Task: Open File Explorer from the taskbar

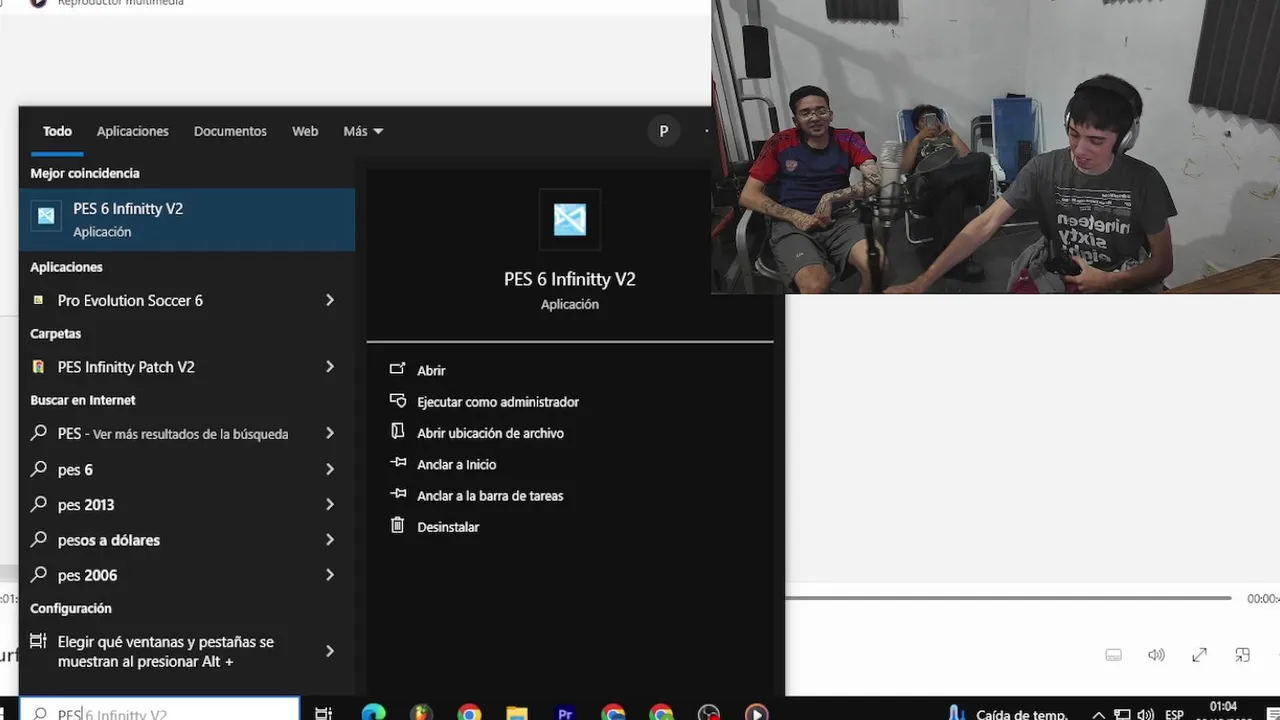Action: tap(516, 713)
